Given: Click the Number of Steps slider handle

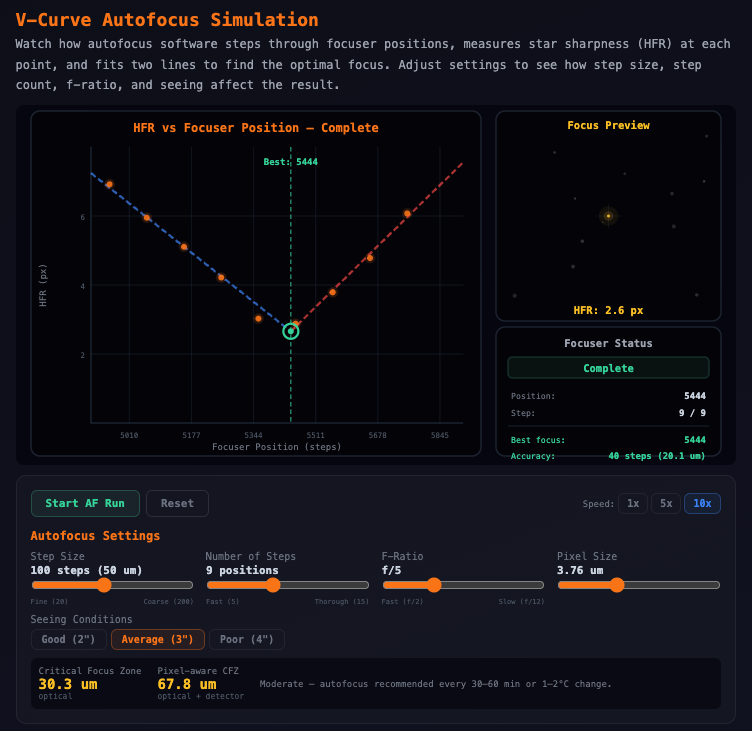Looking at the screenshot, I should click(x=272, y=585).
